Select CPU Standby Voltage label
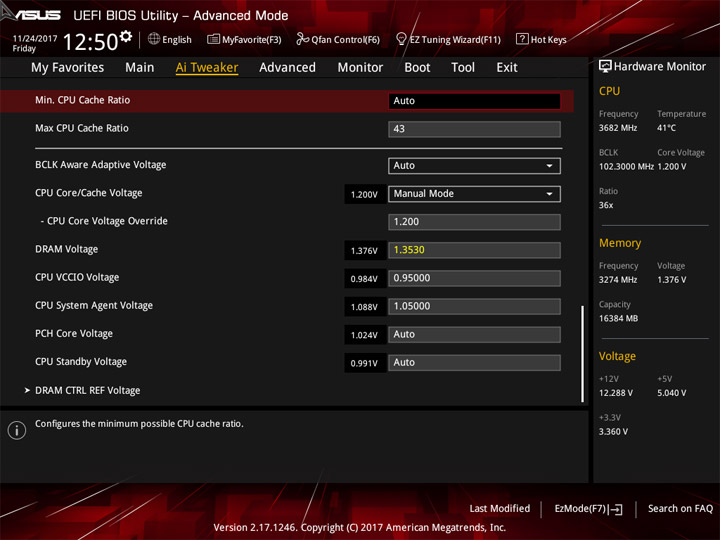The height and width of the screenshot is (540, 720). click(x=81, y=361)
